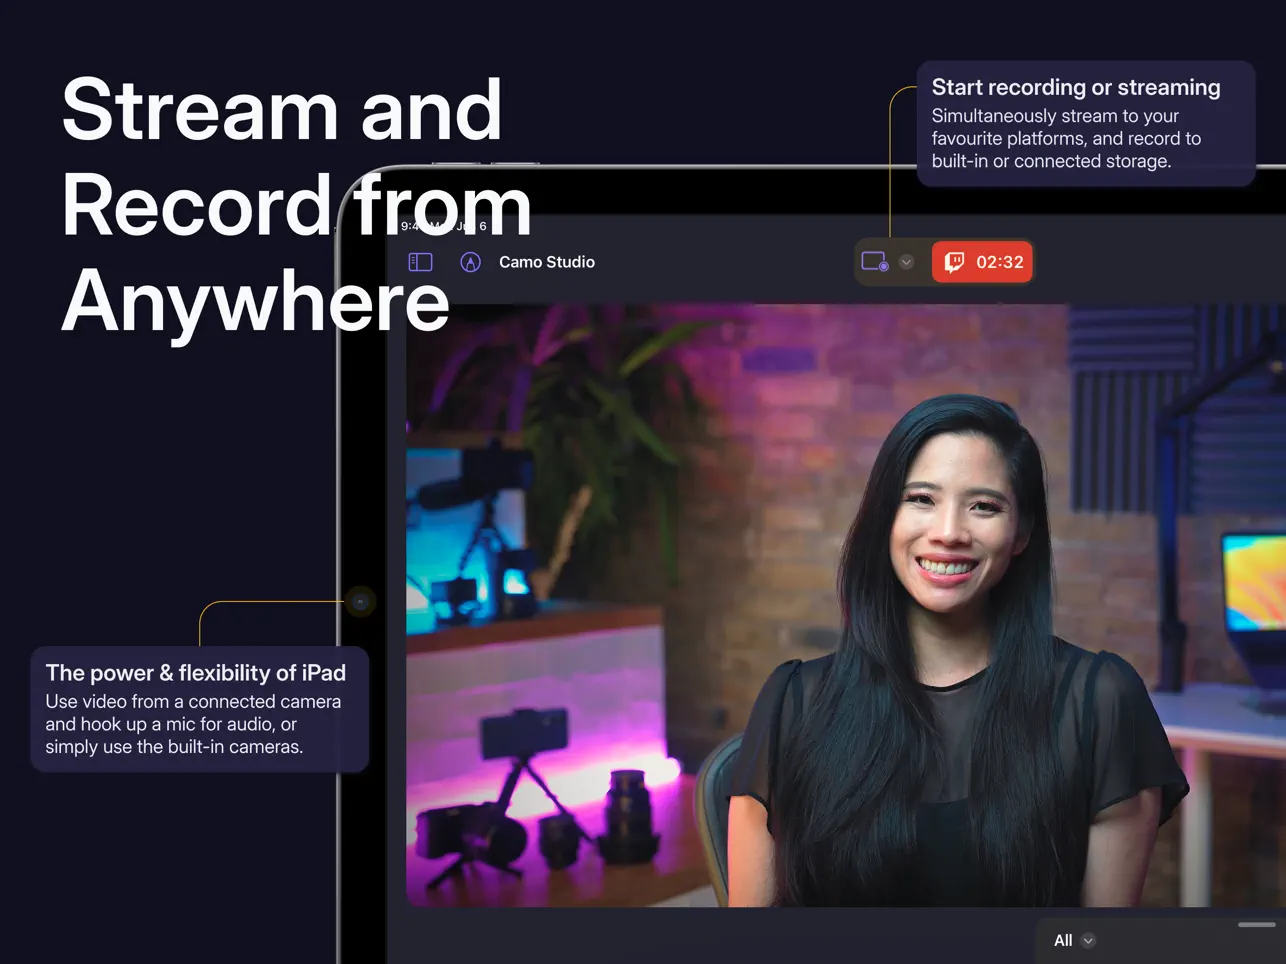Screen dimensions: 1286x964
Task: Toggle streaming with the red 02:32 button
Action: [x=982, y=261]
